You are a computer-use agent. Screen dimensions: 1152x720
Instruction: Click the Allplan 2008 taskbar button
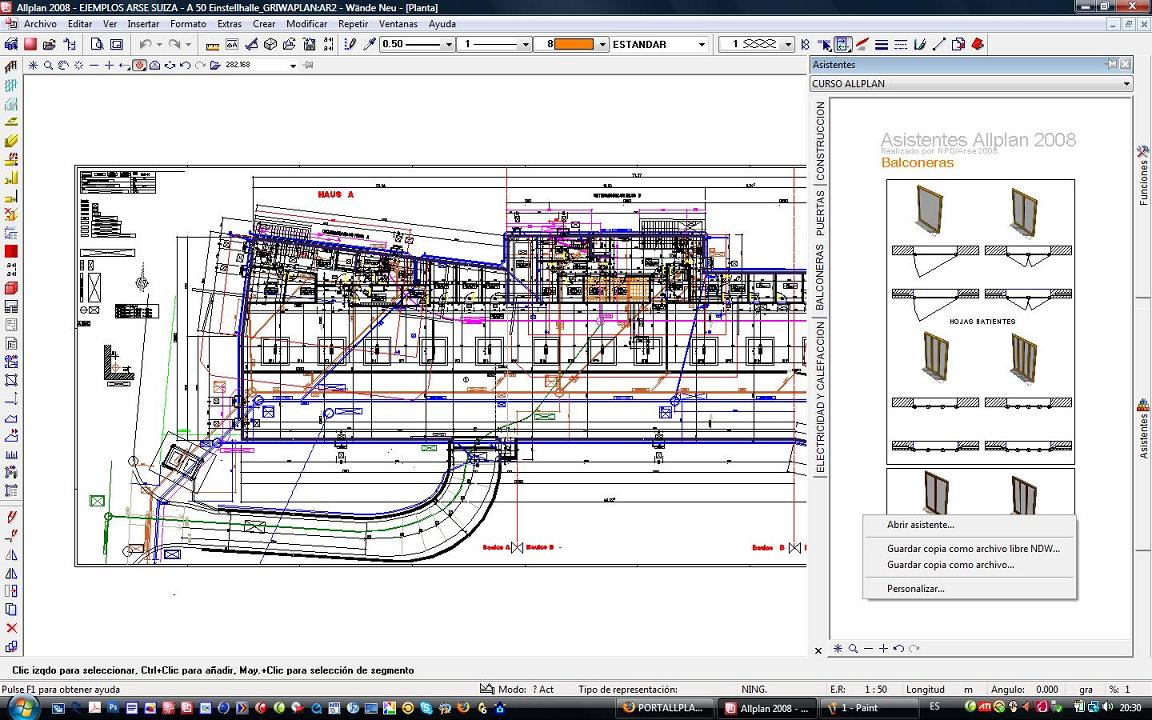(x=766, y=708)
